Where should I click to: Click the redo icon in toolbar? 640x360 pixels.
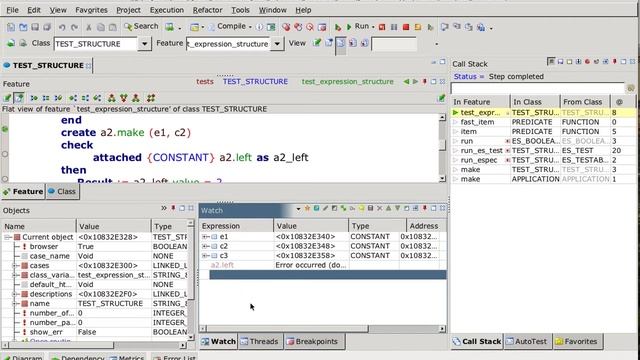click(x=74, y=27)
